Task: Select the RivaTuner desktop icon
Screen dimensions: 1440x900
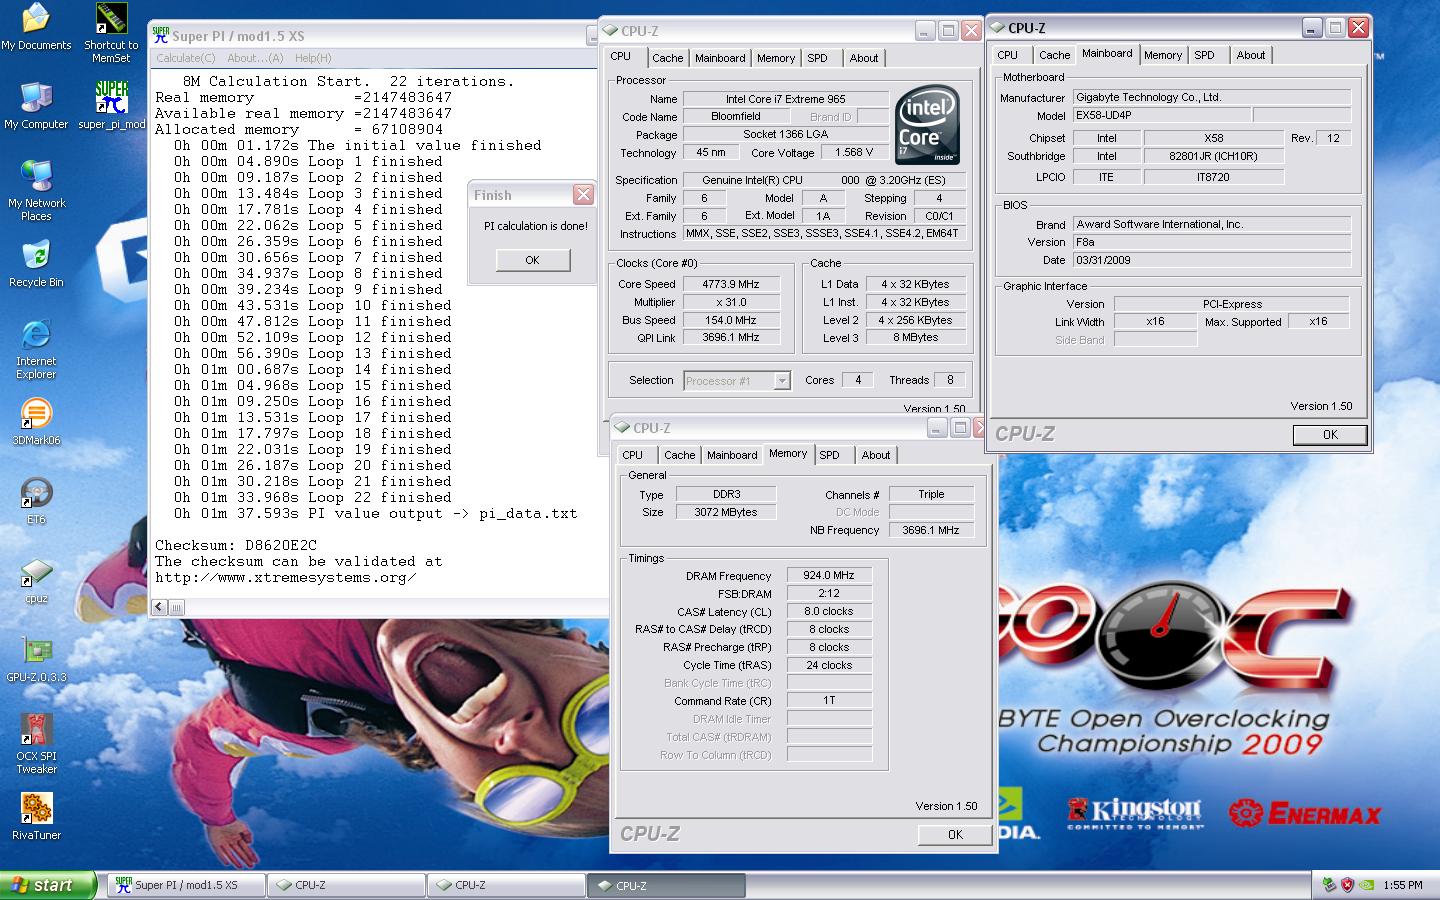Action: [36, 817]
